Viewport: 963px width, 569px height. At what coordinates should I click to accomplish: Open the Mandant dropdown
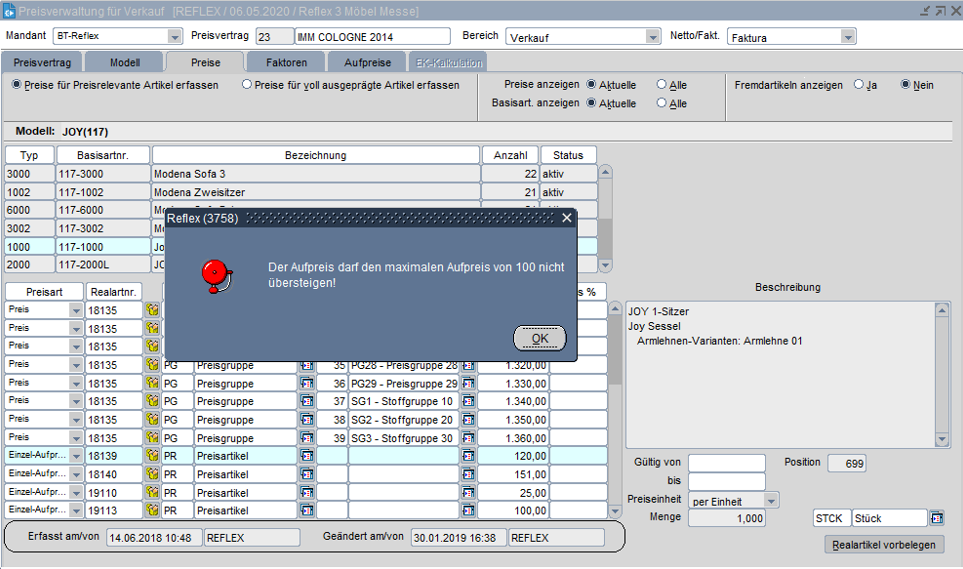pos(176,37)
